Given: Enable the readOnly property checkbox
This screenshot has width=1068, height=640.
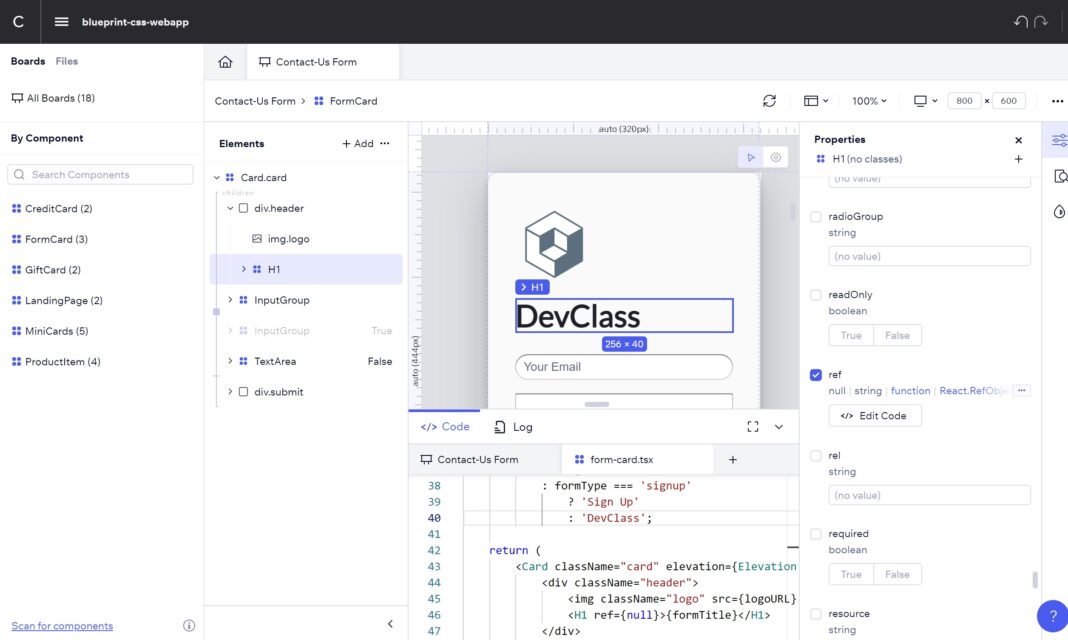Looking at the screenshot, I should pyautogui.click(x=815, y=294).
